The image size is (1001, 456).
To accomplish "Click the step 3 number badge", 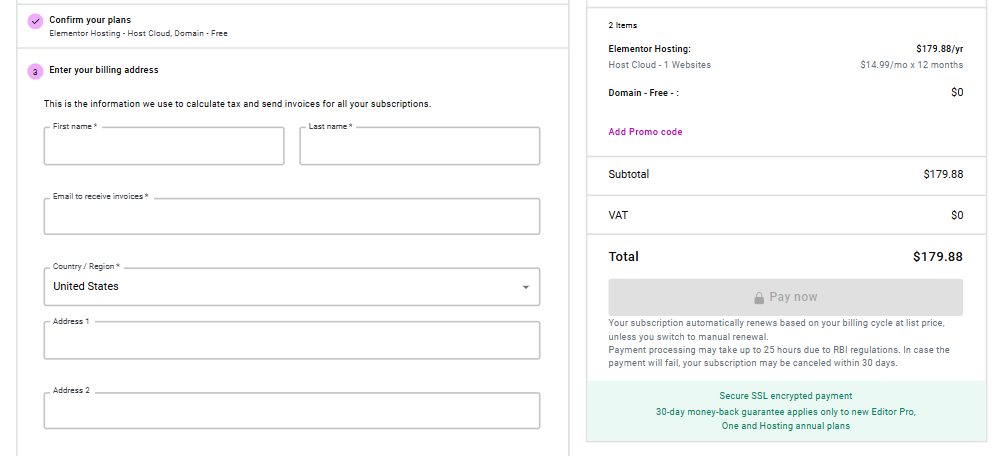I will [35, 72].
